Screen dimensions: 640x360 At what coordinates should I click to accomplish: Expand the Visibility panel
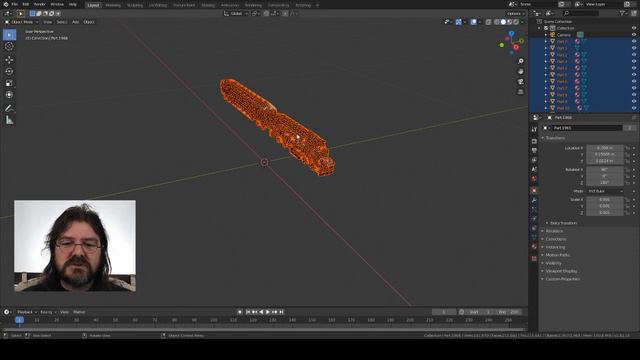tap(553, 263)
